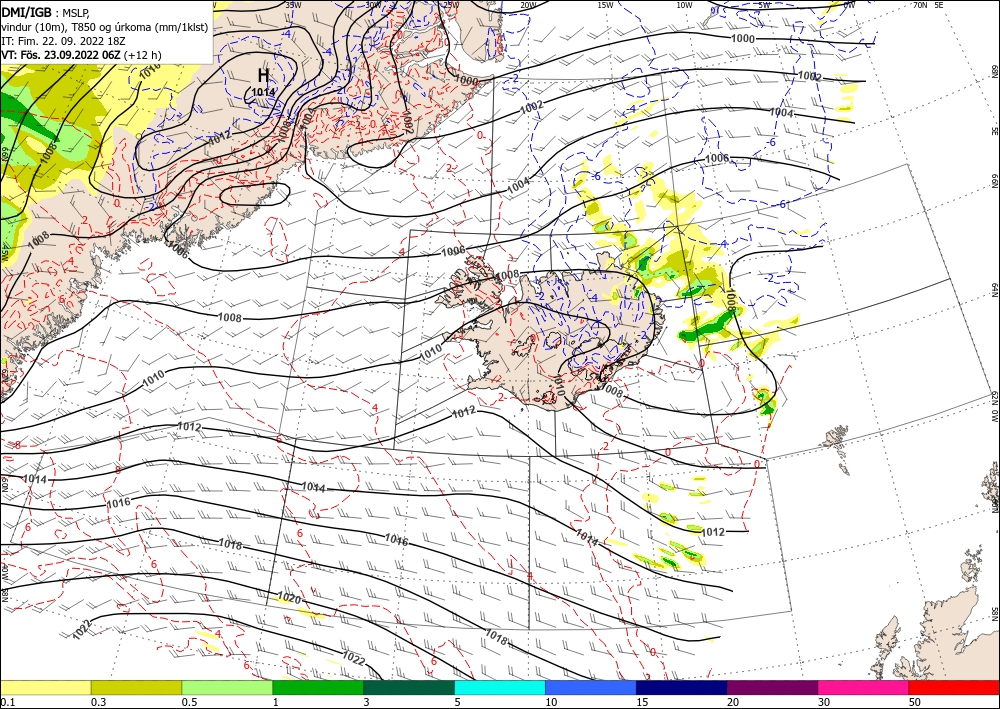Click the "DMI/IGB" title text
The image size is (1000, 709).
coord(26,12)
